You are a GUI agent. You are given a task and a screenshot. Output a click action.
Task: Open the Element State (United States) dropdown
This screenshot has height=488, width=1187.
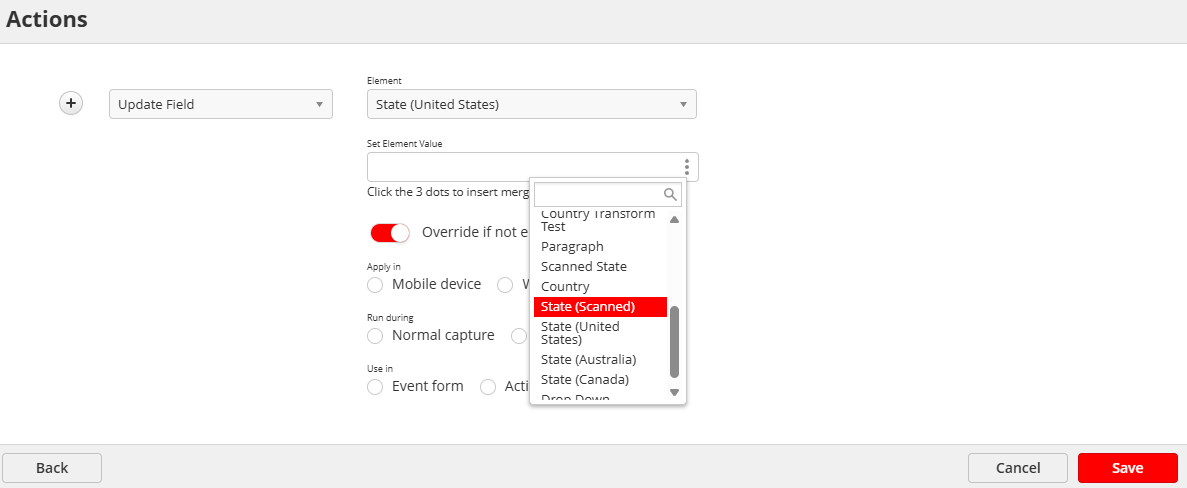pos(531,104)
